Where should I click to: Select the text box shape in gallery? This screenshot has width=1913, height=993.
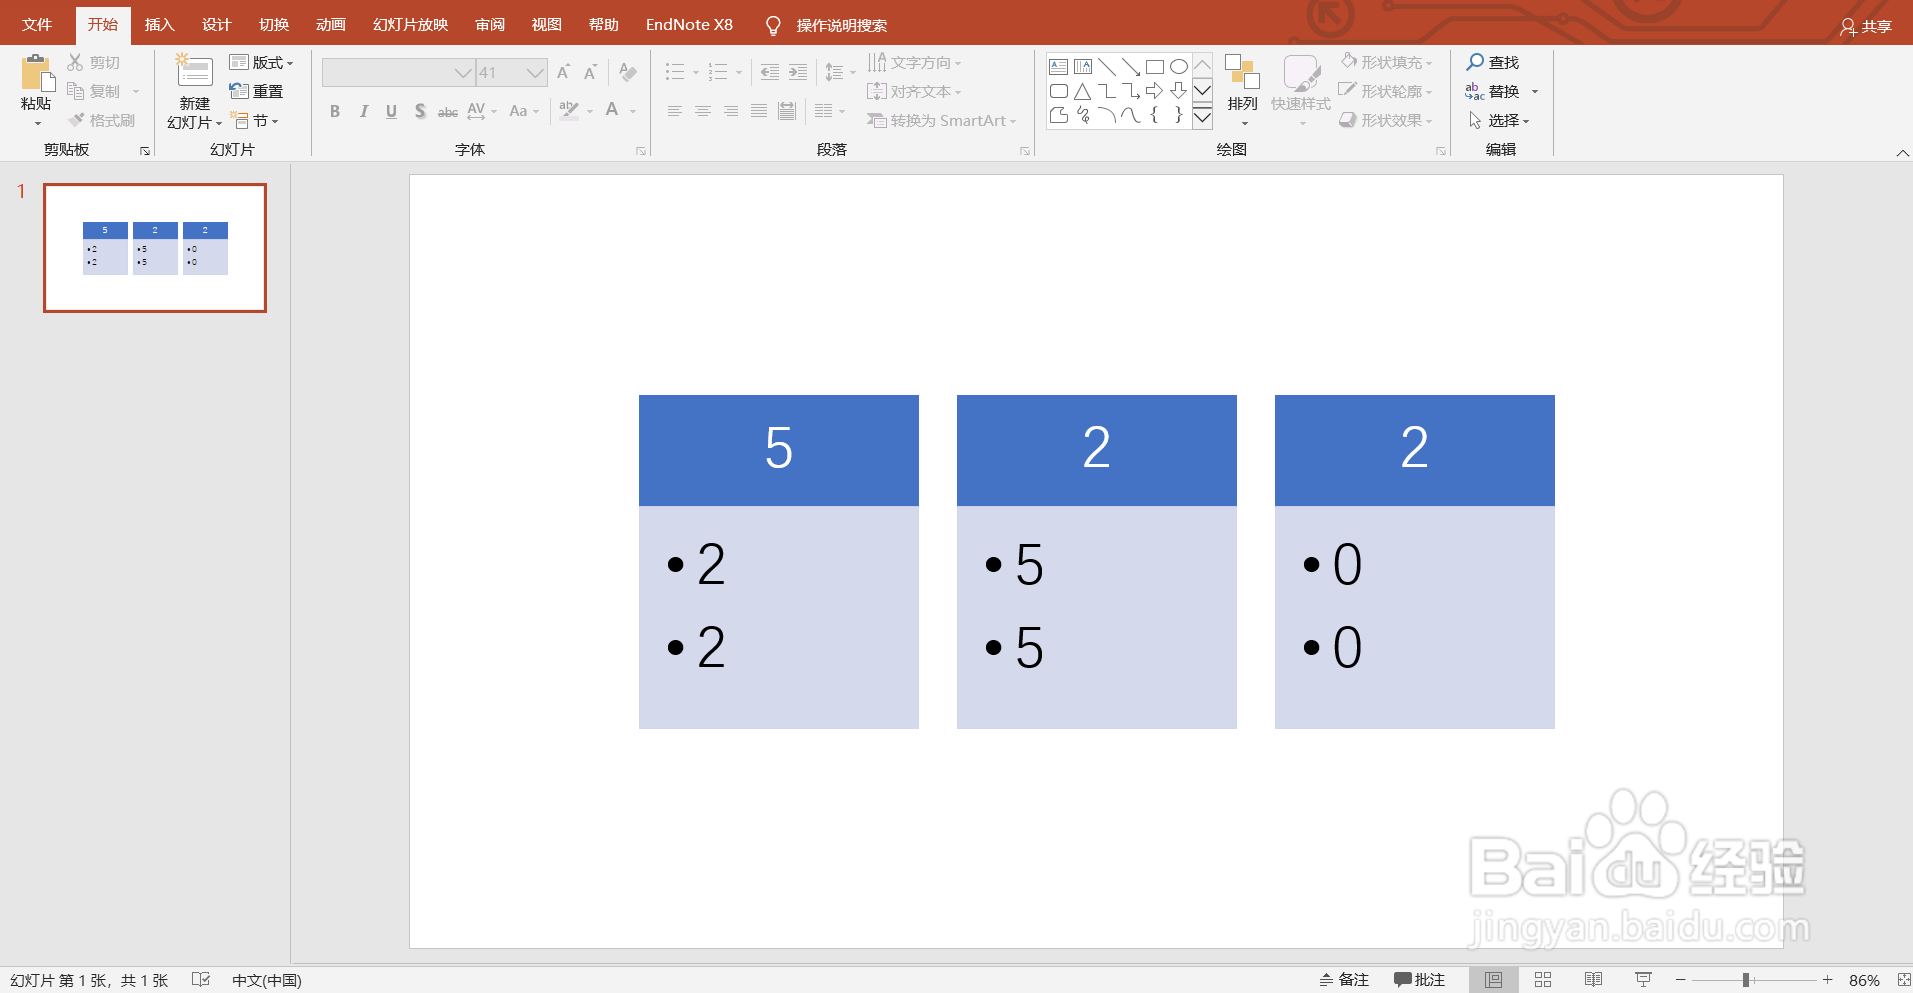[x=1059, y=67]
